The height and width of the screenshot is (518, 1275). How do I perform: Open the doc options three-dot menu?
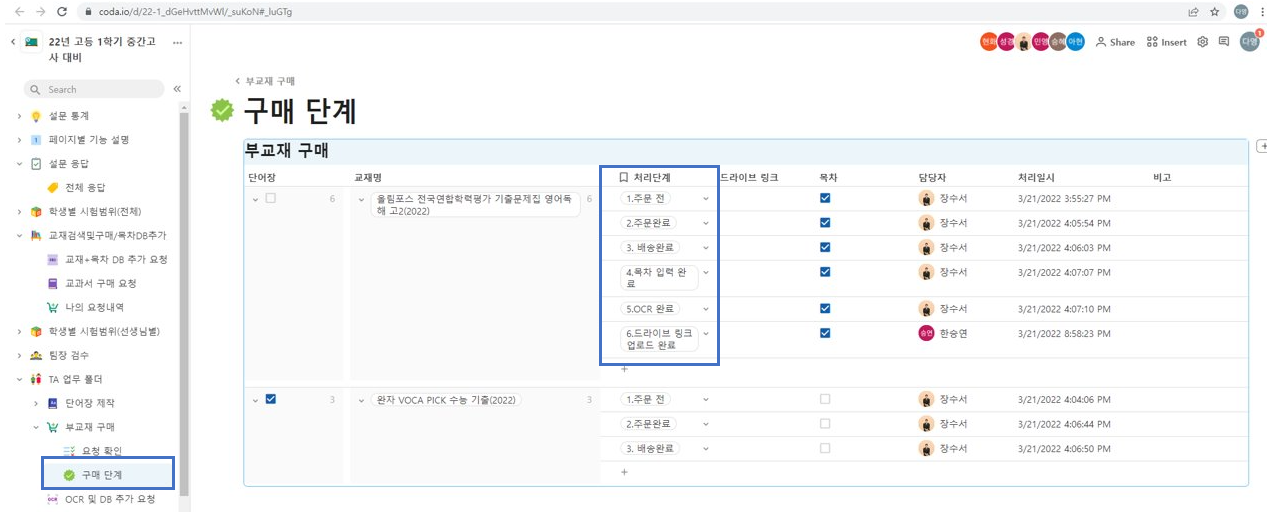point(178,43)
